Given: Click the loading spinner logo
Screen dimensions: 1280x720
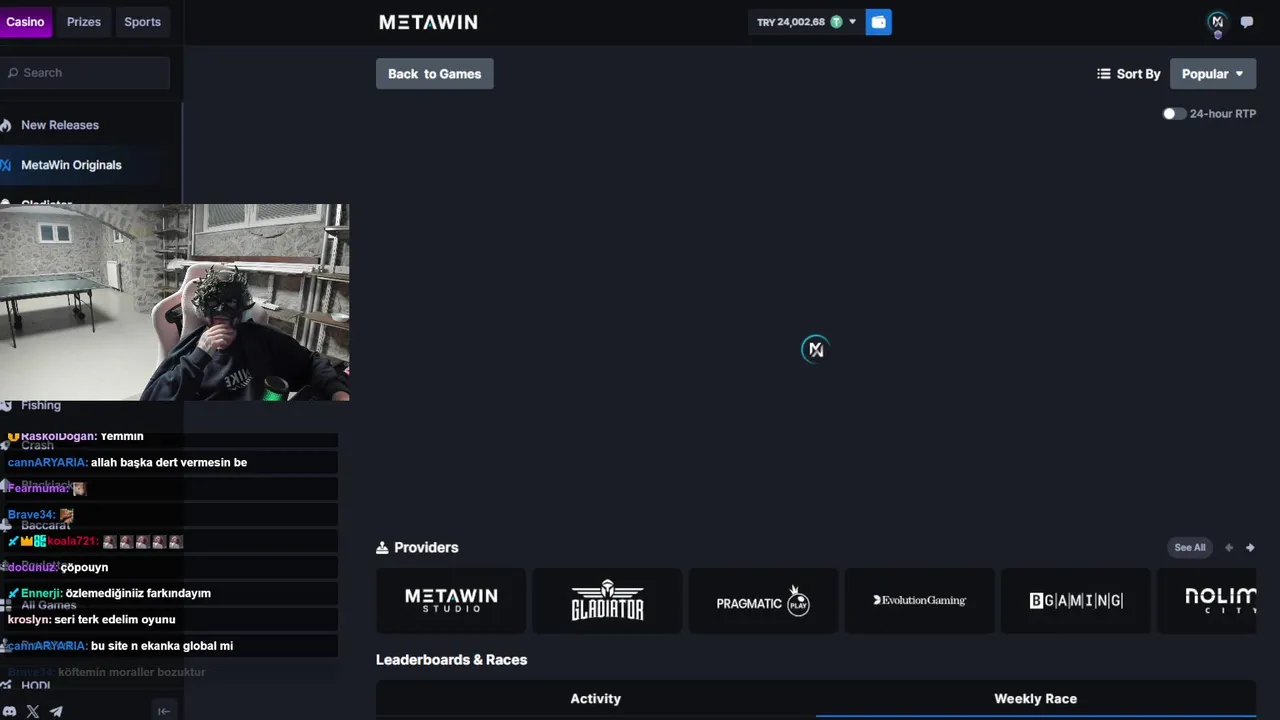Looking at the screenshot, I should (815, 349).
